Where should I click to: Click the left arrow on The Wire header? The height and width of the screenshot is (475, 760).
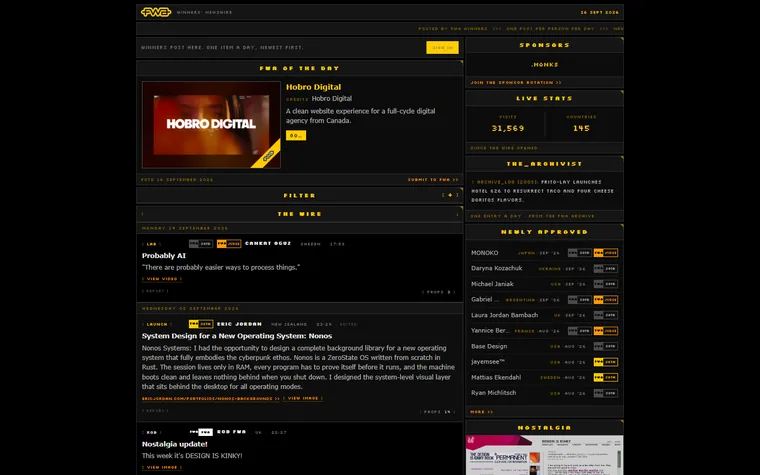point(142,214)
